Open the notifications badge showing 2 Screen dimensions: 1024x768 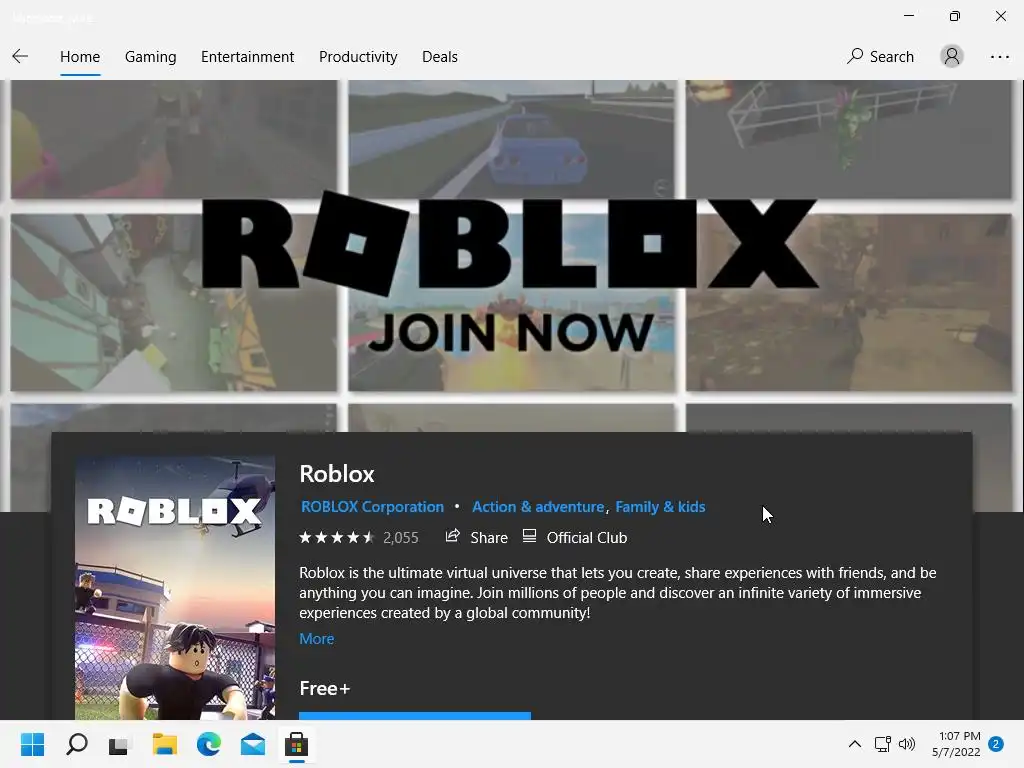[x=996, y=744]
